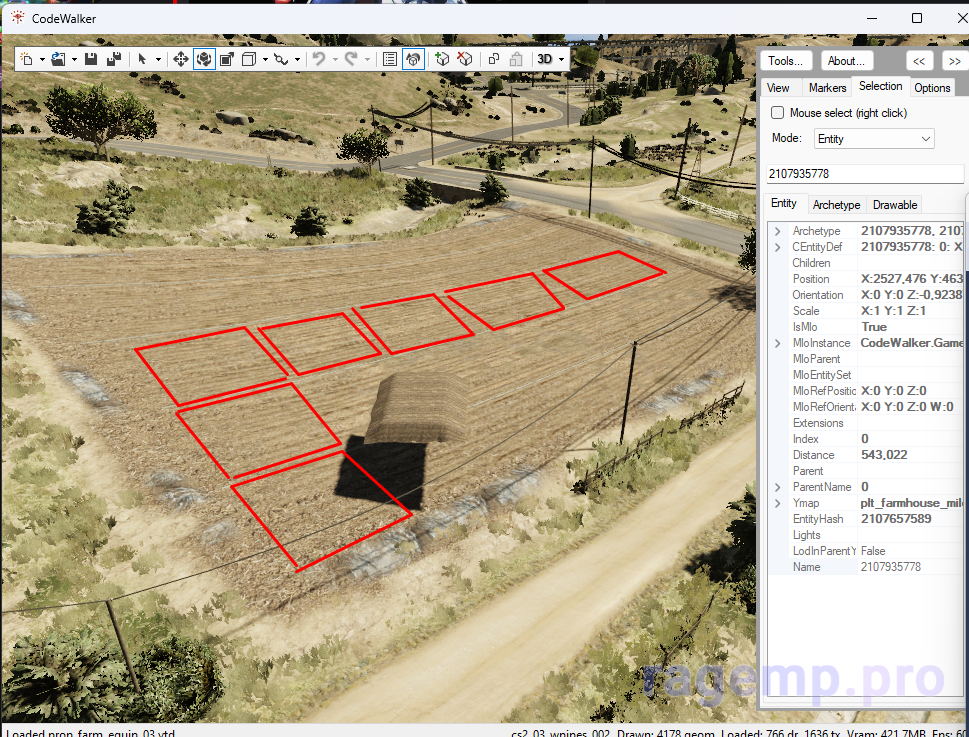Screen dimensions: 969x737
Task: Toggle the Rotate widget tool button
Action: 204,60
